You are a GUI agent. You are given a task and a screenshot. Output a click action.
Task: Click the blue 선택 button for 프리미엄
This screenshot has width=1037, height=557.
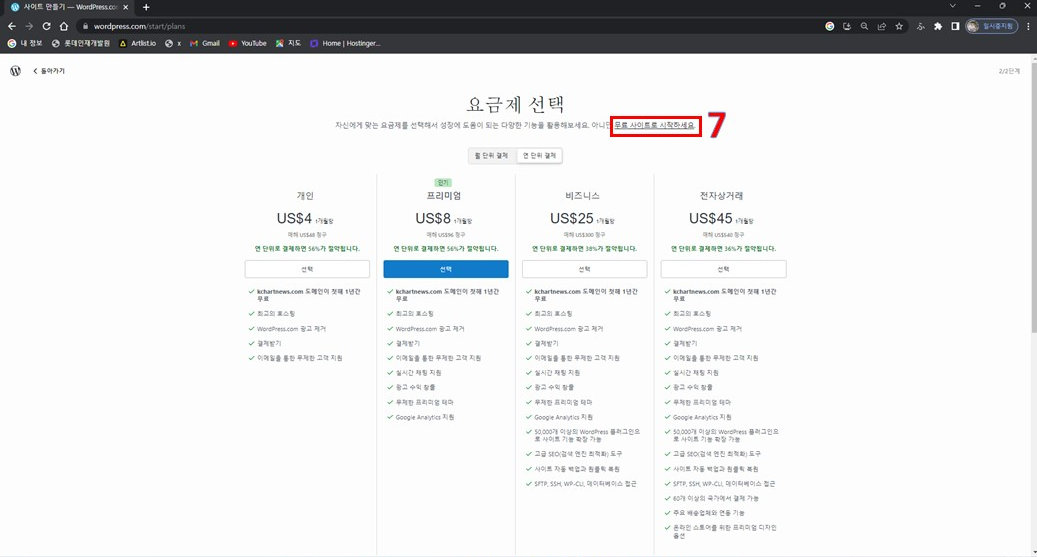tap(446, 269)
